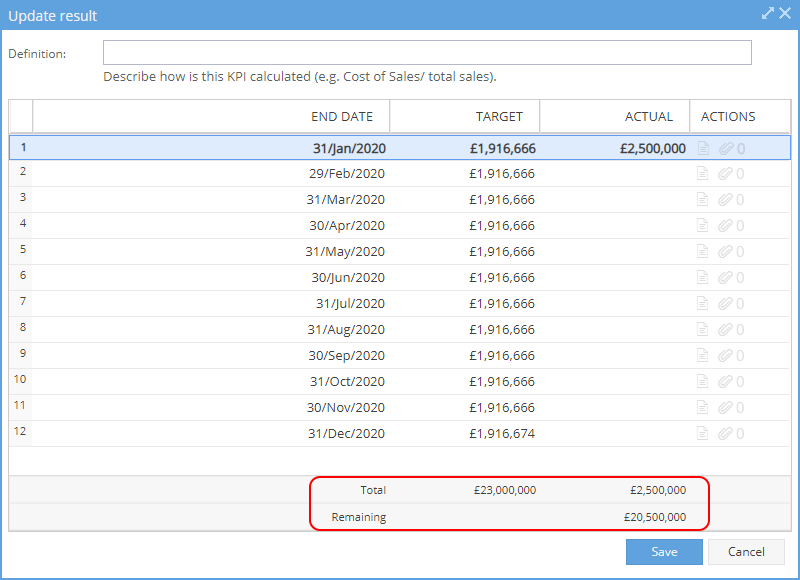The image size is (800, 580).
Task: Click the £1,916,674 target cell
Action: pos(465,434)
